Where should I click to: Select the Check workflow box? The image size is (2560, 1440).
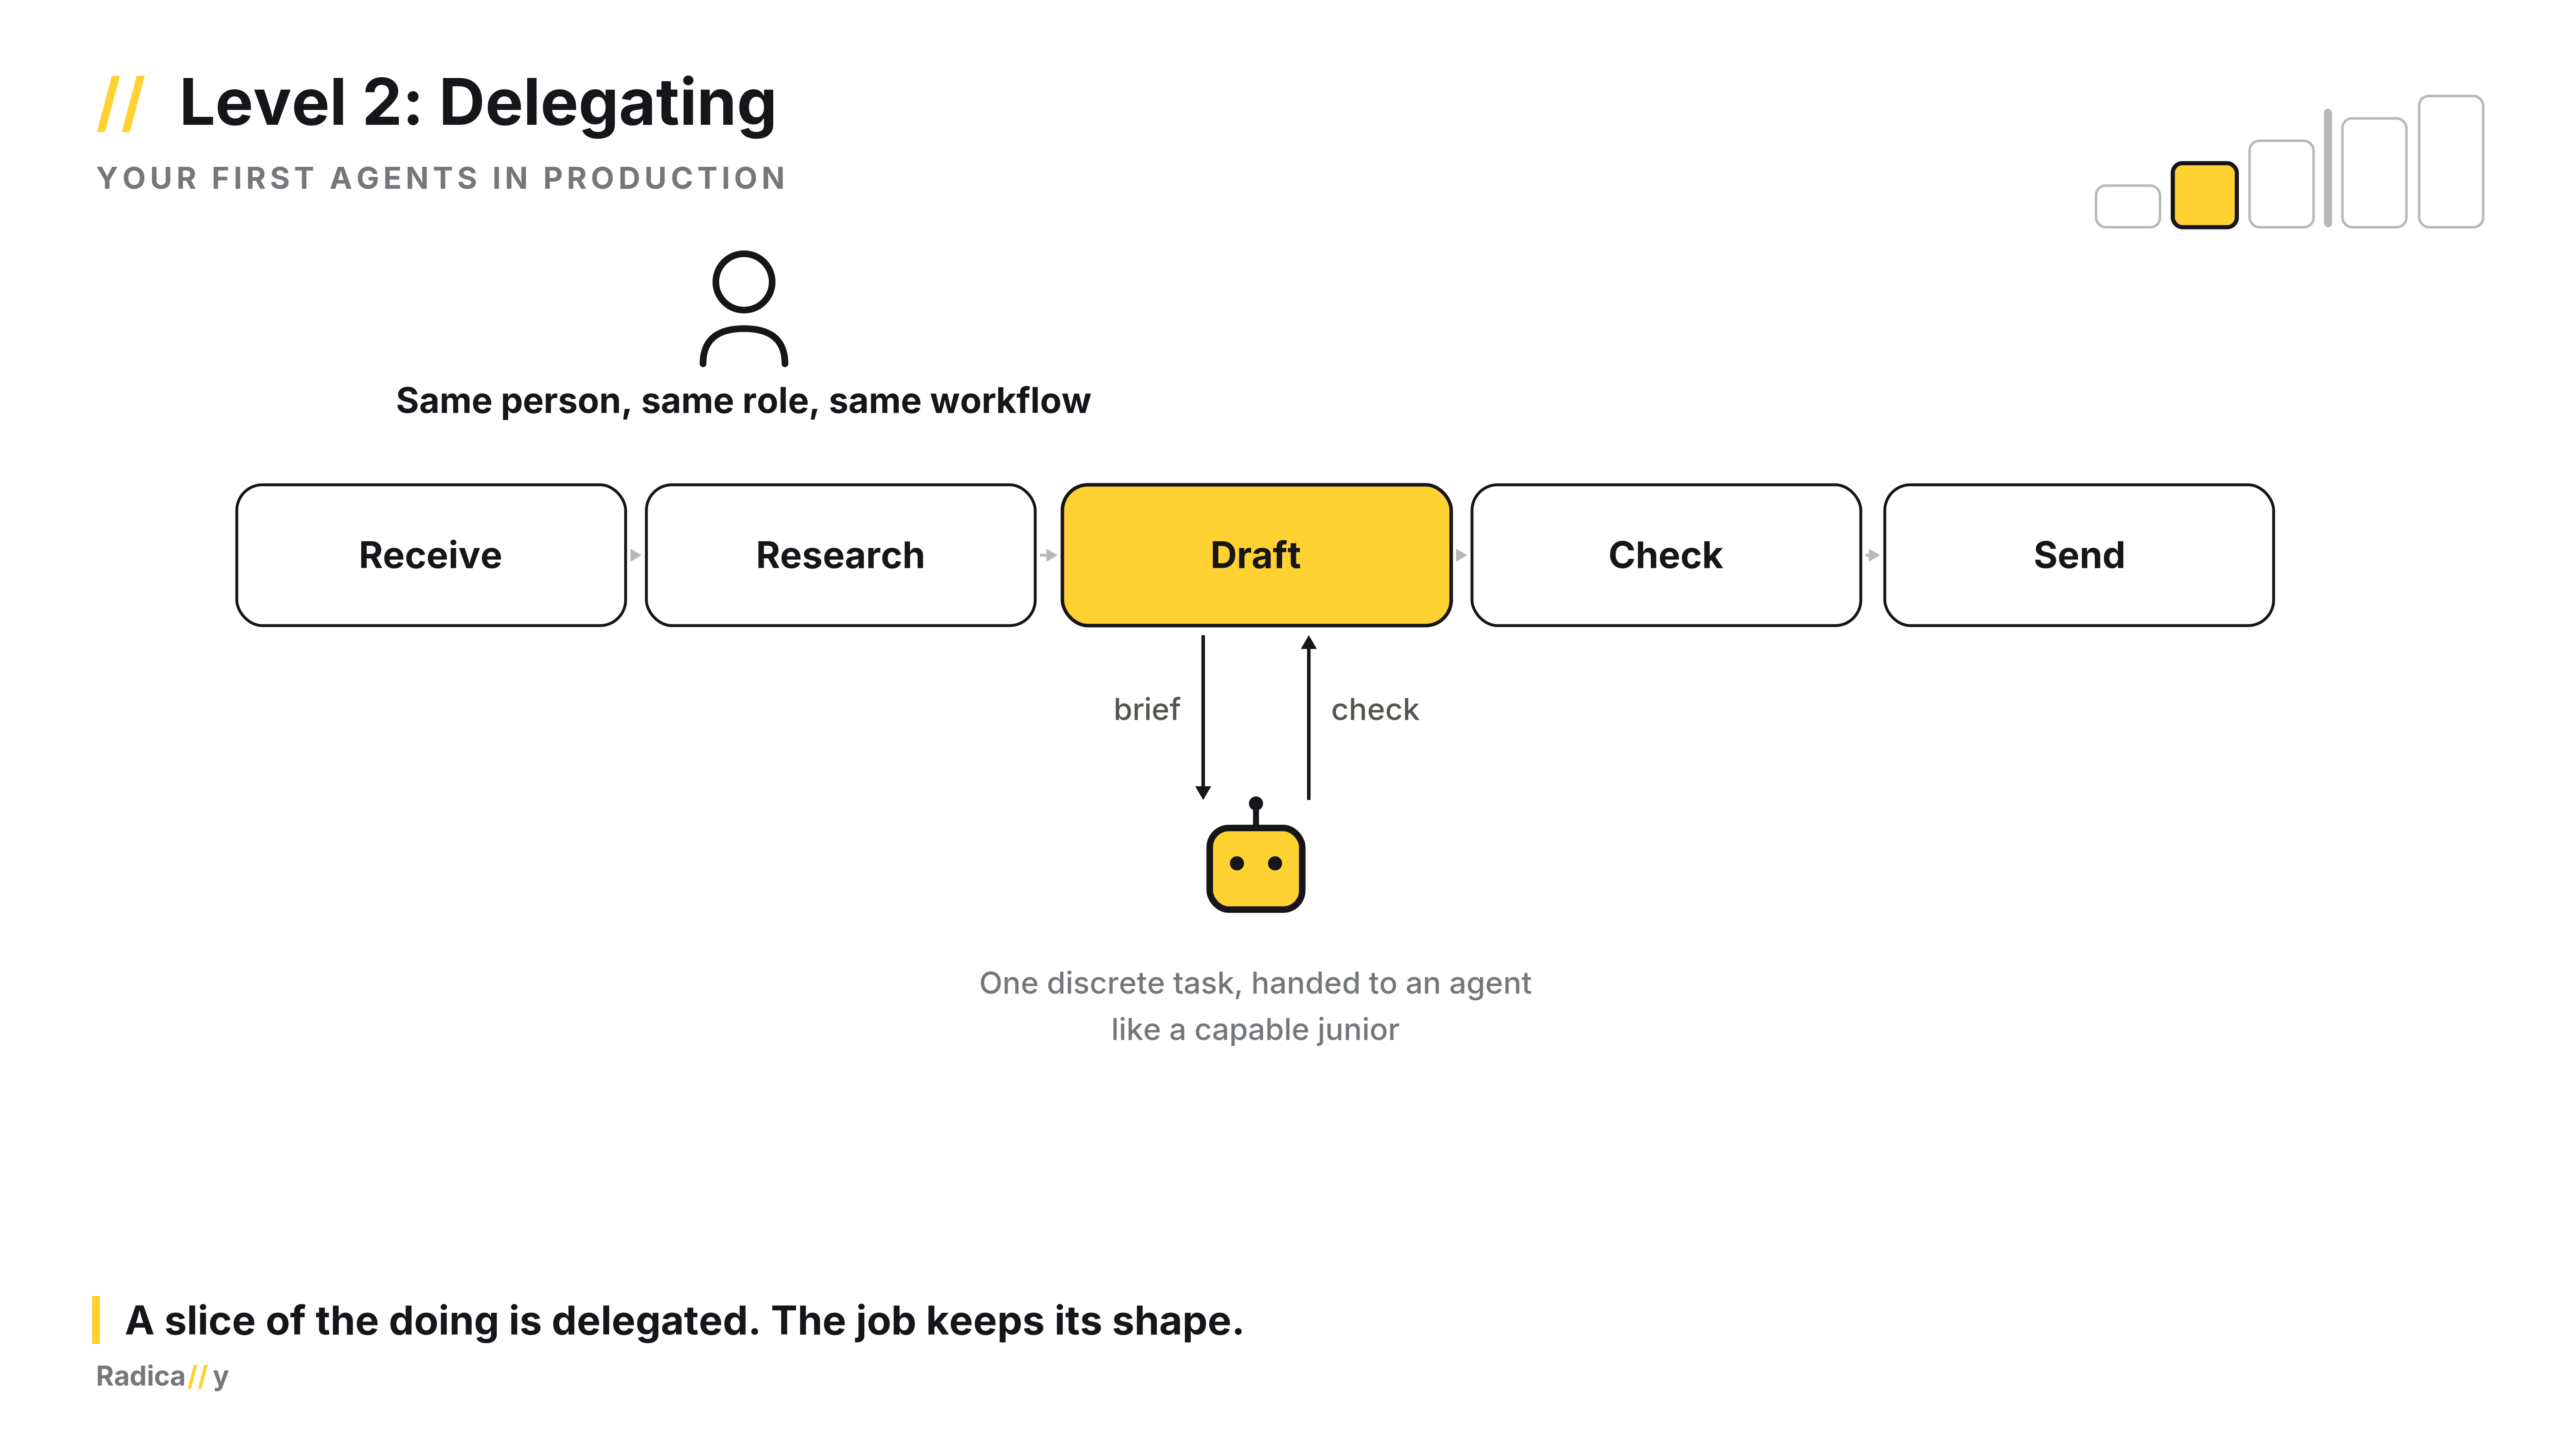pos(1666,555)
